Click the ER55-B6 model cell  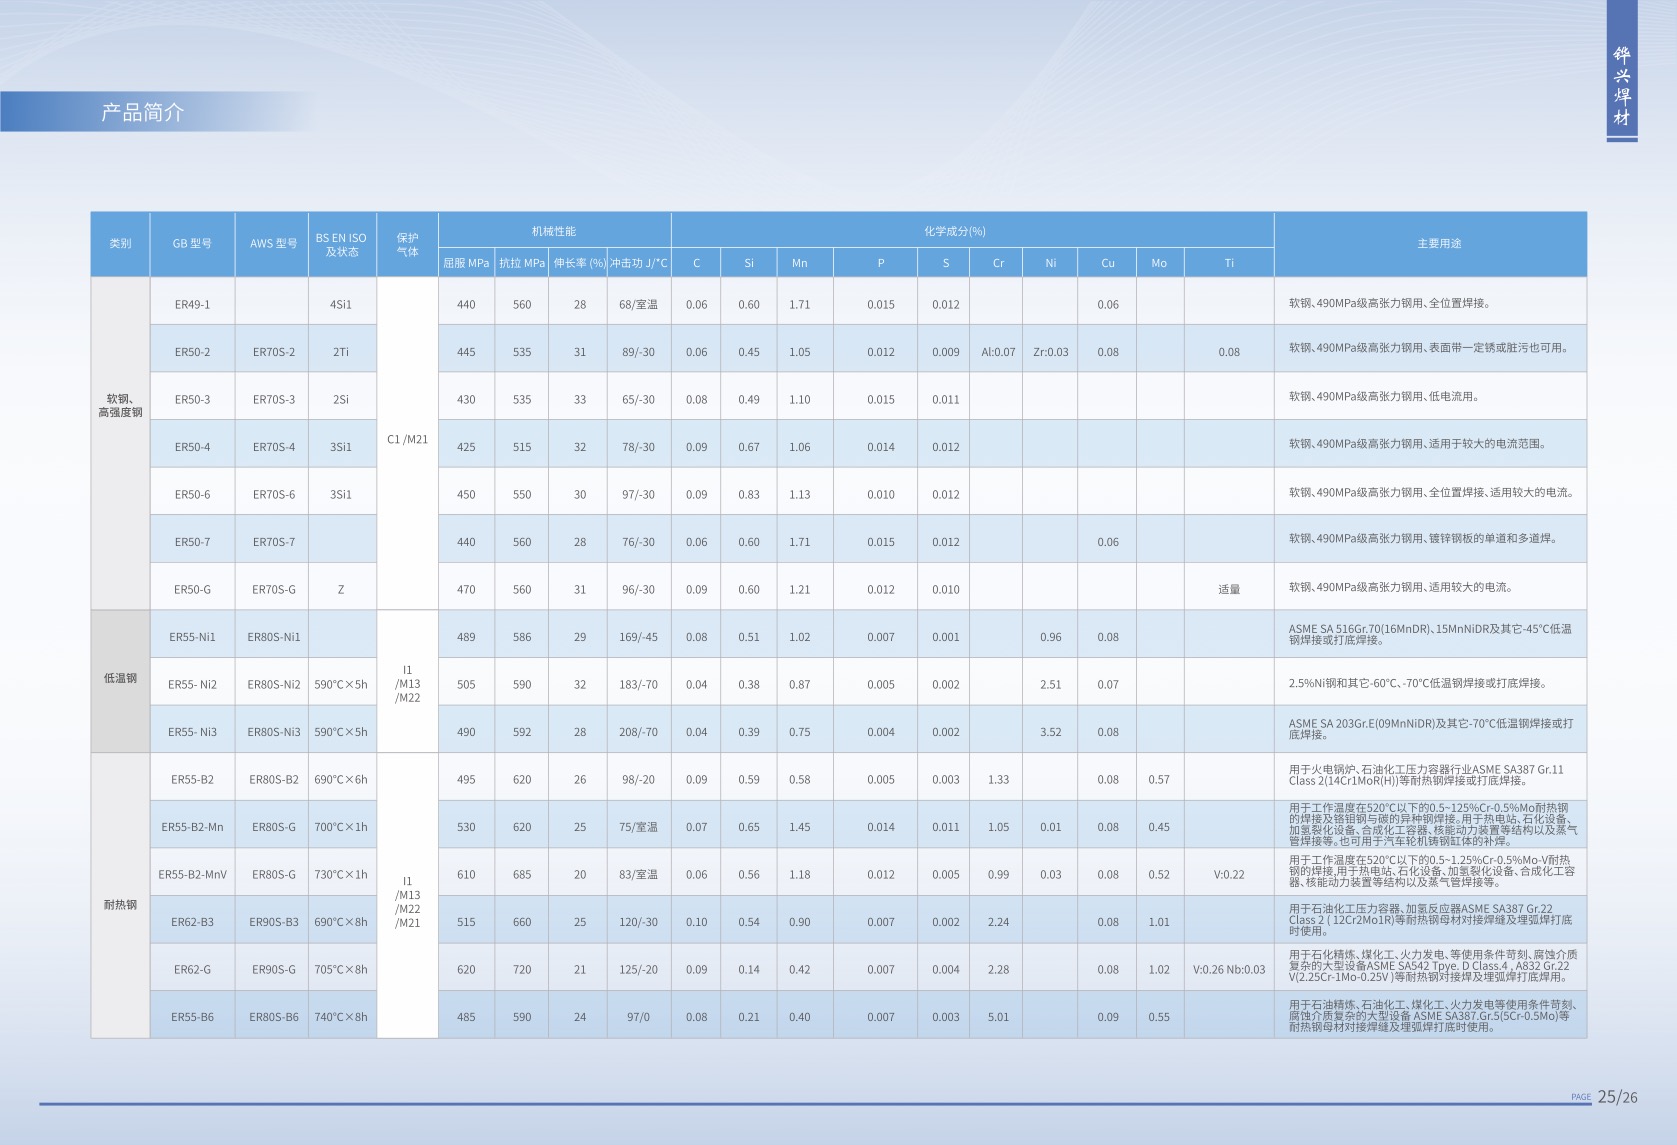point(192,1017)
